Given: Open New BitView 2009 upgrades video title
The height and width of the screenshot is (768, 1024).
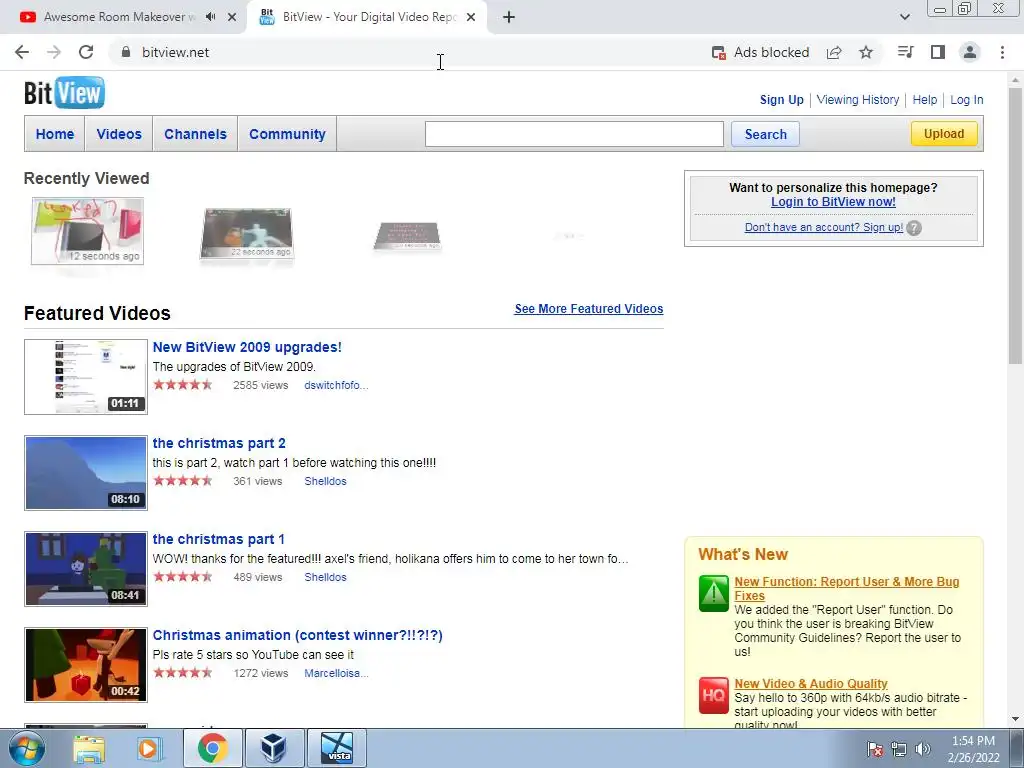Looking at the screenshot, I should 247,347.
